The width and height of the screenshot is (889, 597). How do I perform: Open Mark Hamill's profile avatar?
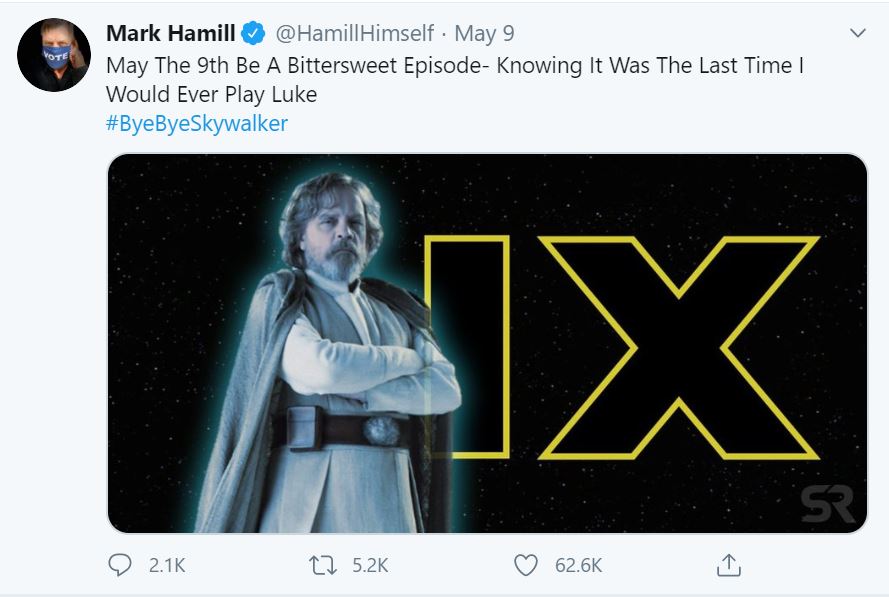(x=55, y=55)
